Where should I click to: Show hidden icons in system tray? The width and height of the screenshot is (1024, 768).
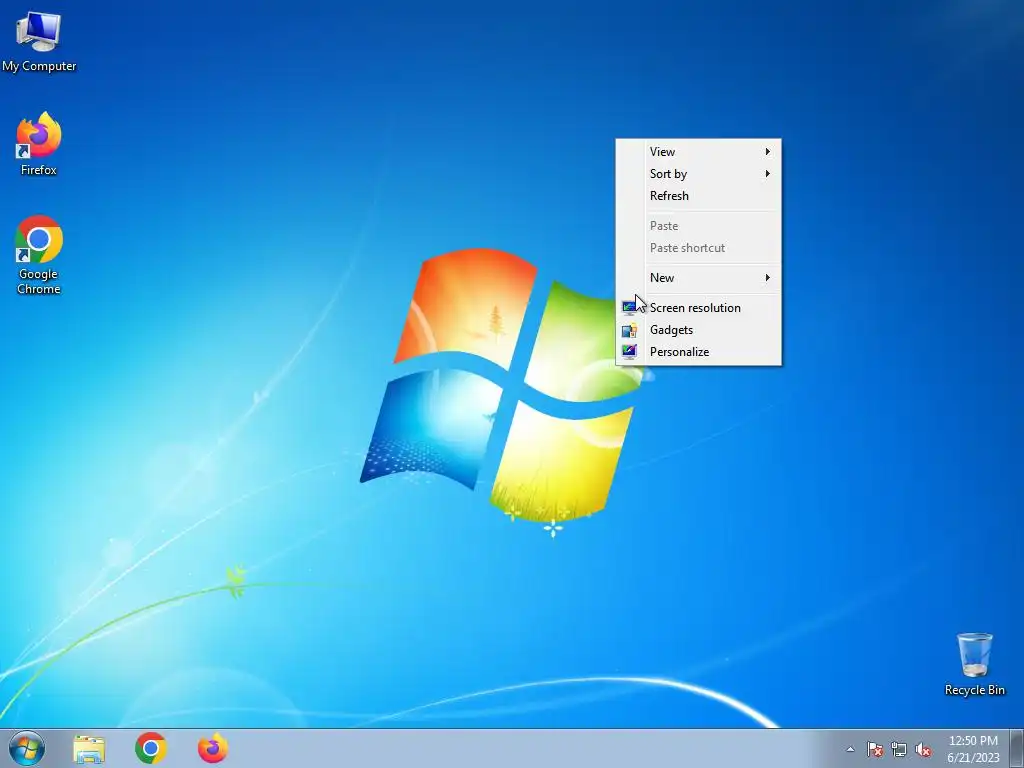pos(850,749)
